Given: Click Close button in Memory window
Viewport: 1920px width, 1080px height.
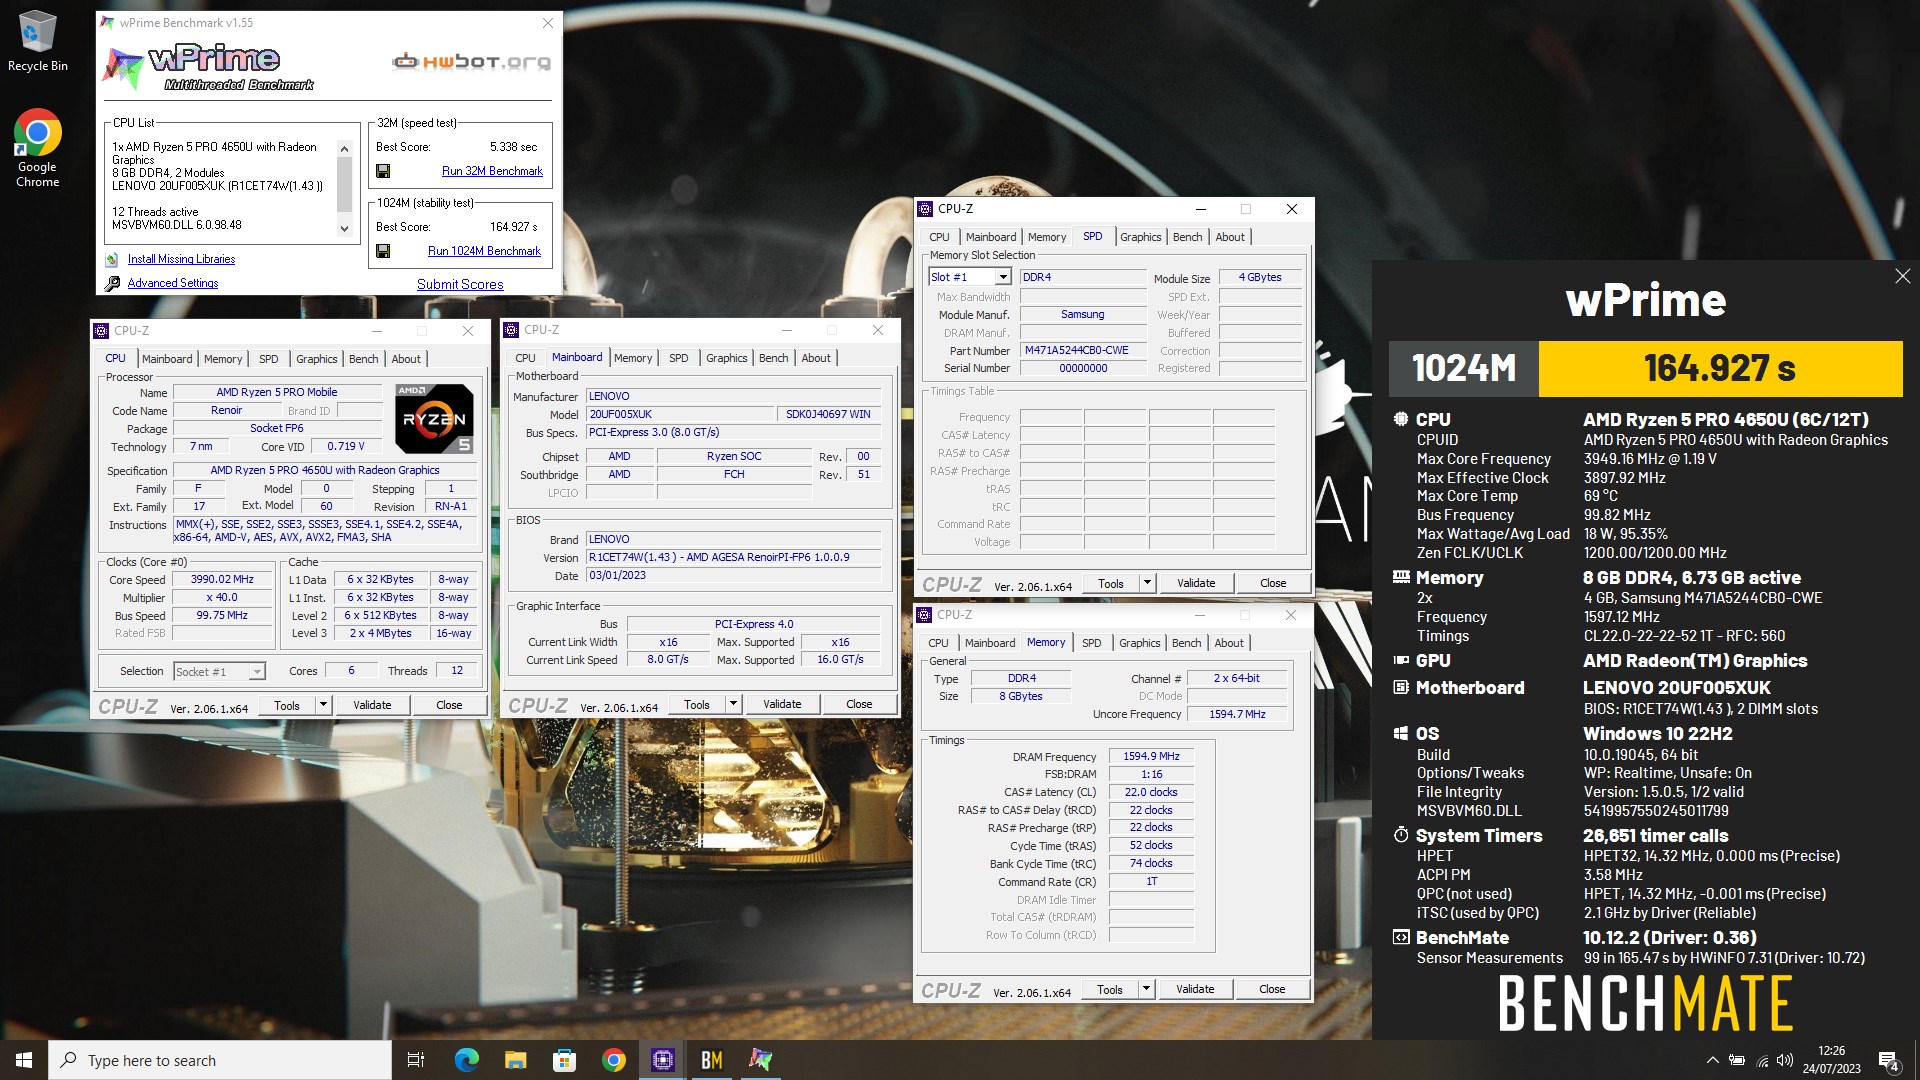Looking at the screenshot, I should [x=1272, y=989].
